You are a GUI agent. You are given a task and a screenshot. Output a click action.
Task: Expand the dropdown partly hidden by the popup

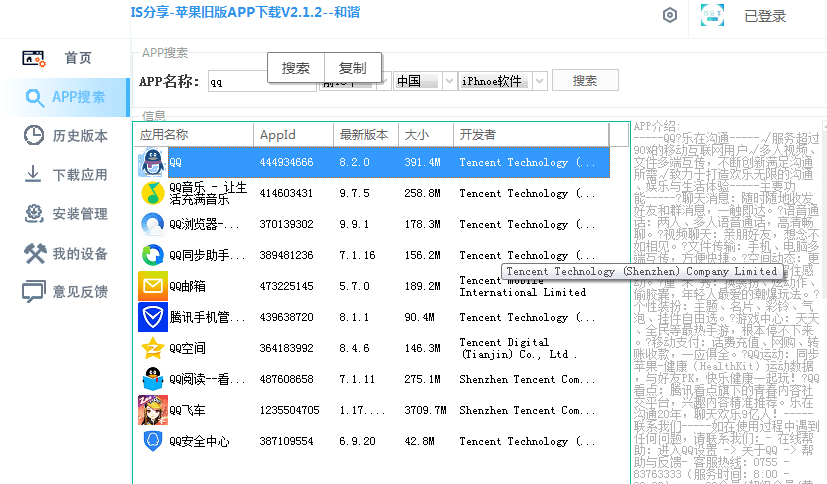[384, 82]
